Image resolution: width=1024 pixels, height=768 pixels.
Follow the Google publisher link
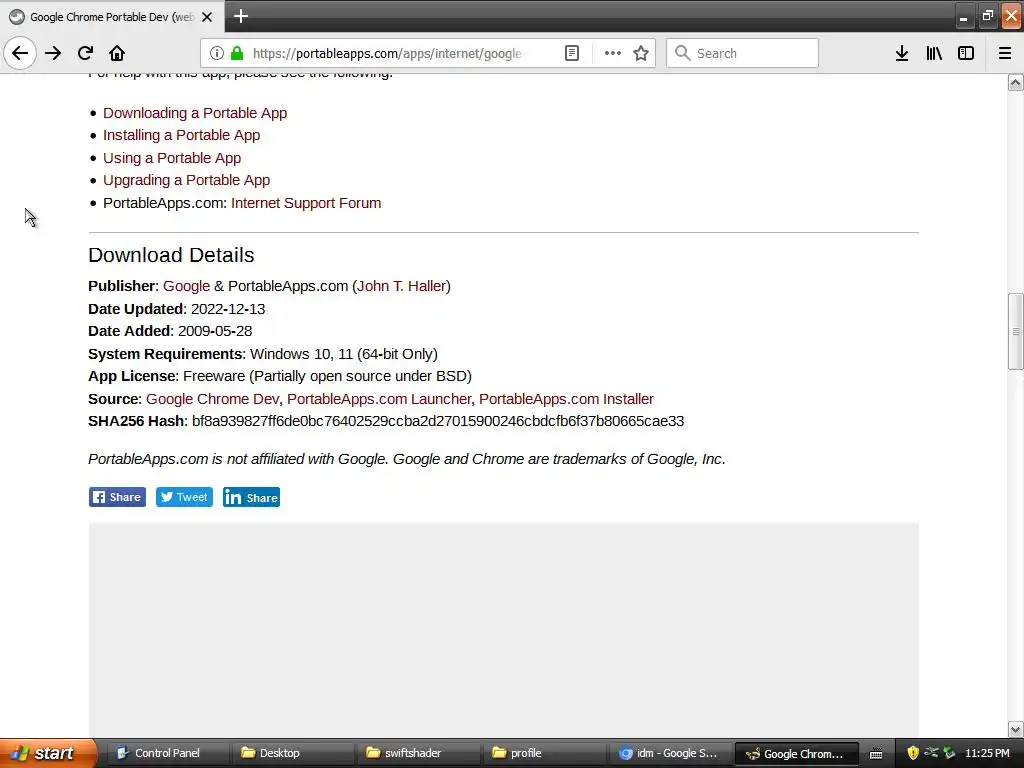click(x=186, y=286)
